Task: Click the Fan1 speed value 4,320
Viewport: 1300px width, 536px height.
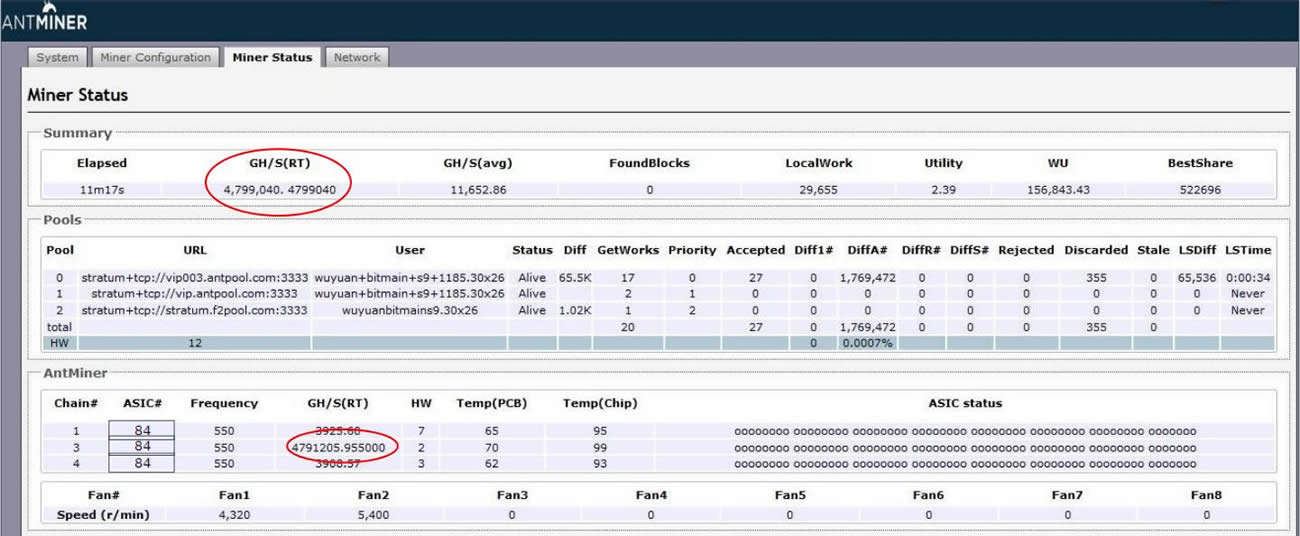Action: tap(233, 515)
